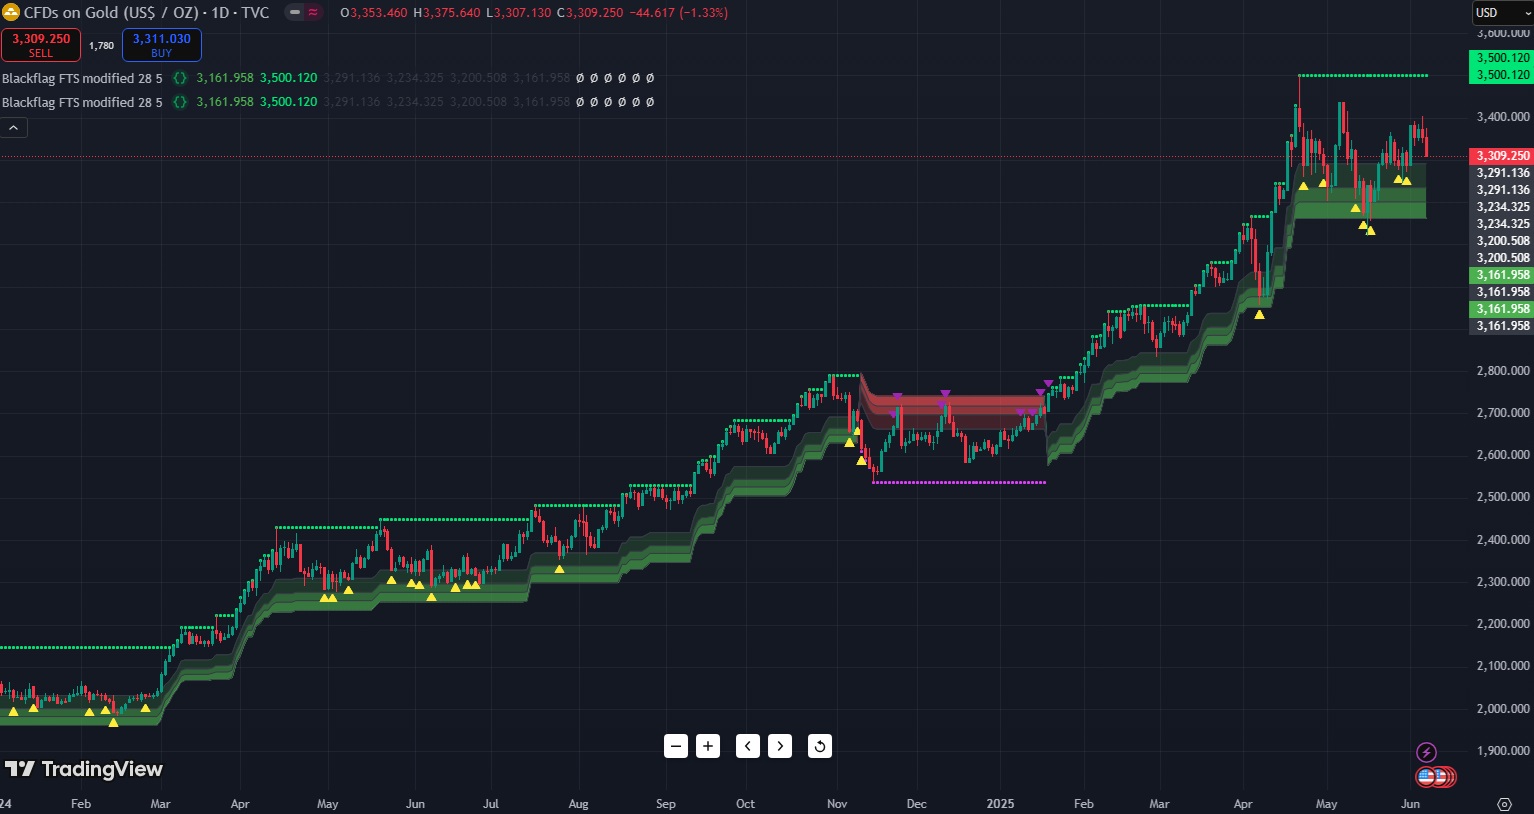Viewport: 1534px width, 814px height.
Task: Click the Jul label on time axis
Action: coord(491,804)
